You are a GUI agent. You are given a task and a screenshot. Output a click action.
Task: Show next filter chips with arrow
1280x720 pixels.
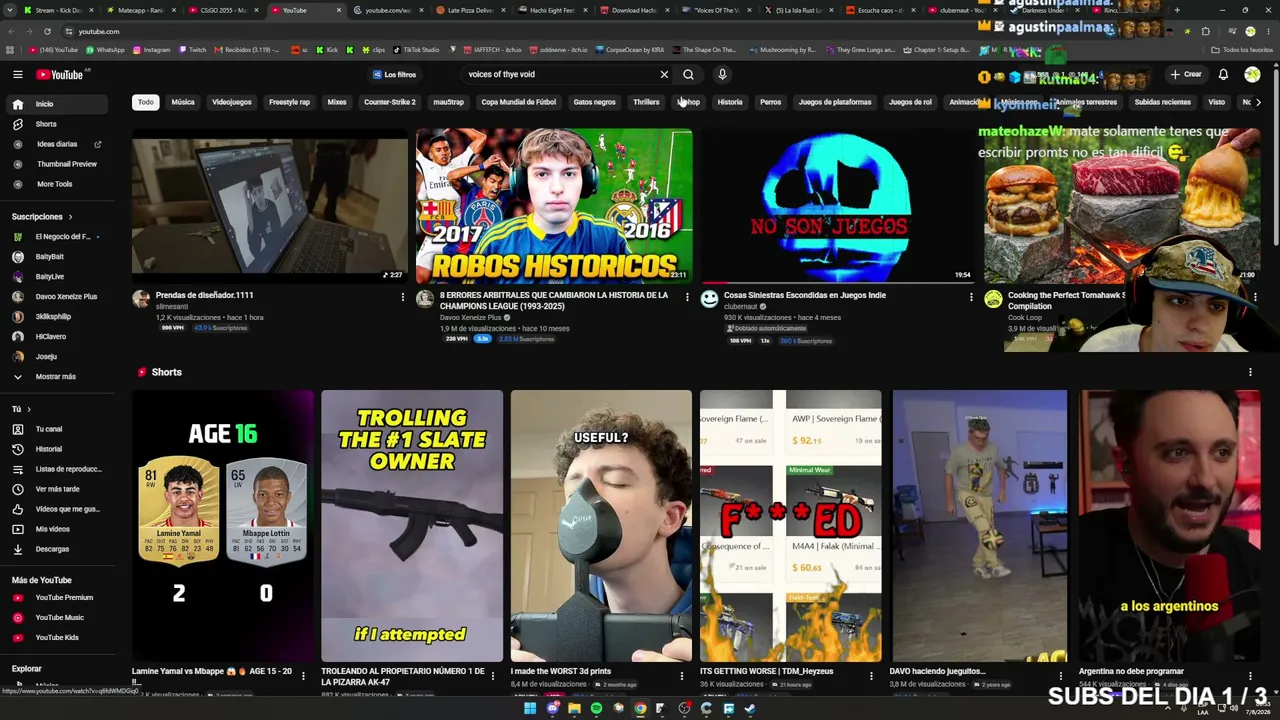pyautogui.click(x=1257, y=102)
